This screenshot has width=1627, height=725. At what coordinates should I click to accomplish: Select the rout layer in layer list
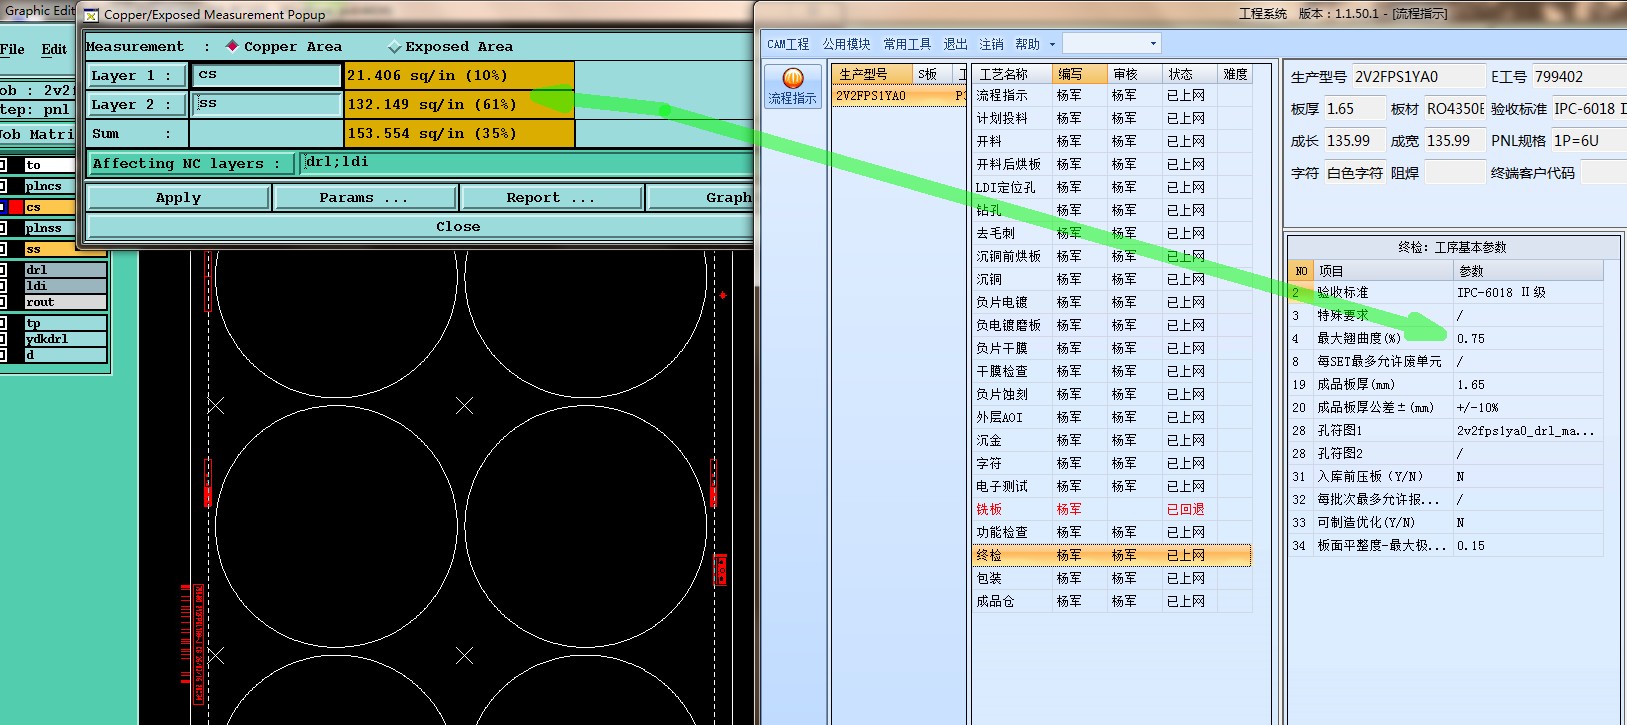coord(65,302)
